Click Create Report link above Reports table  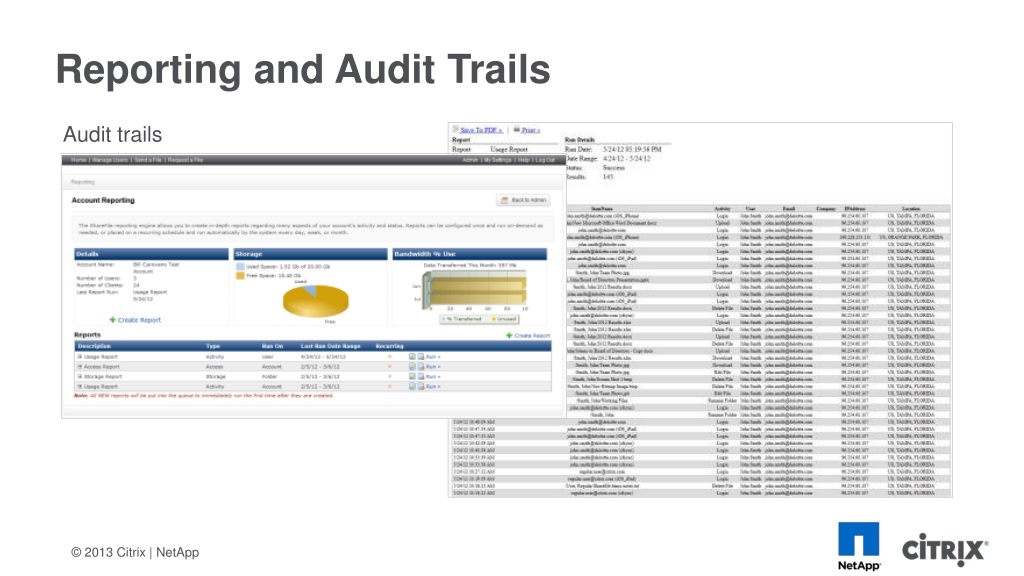pos(532,336)
